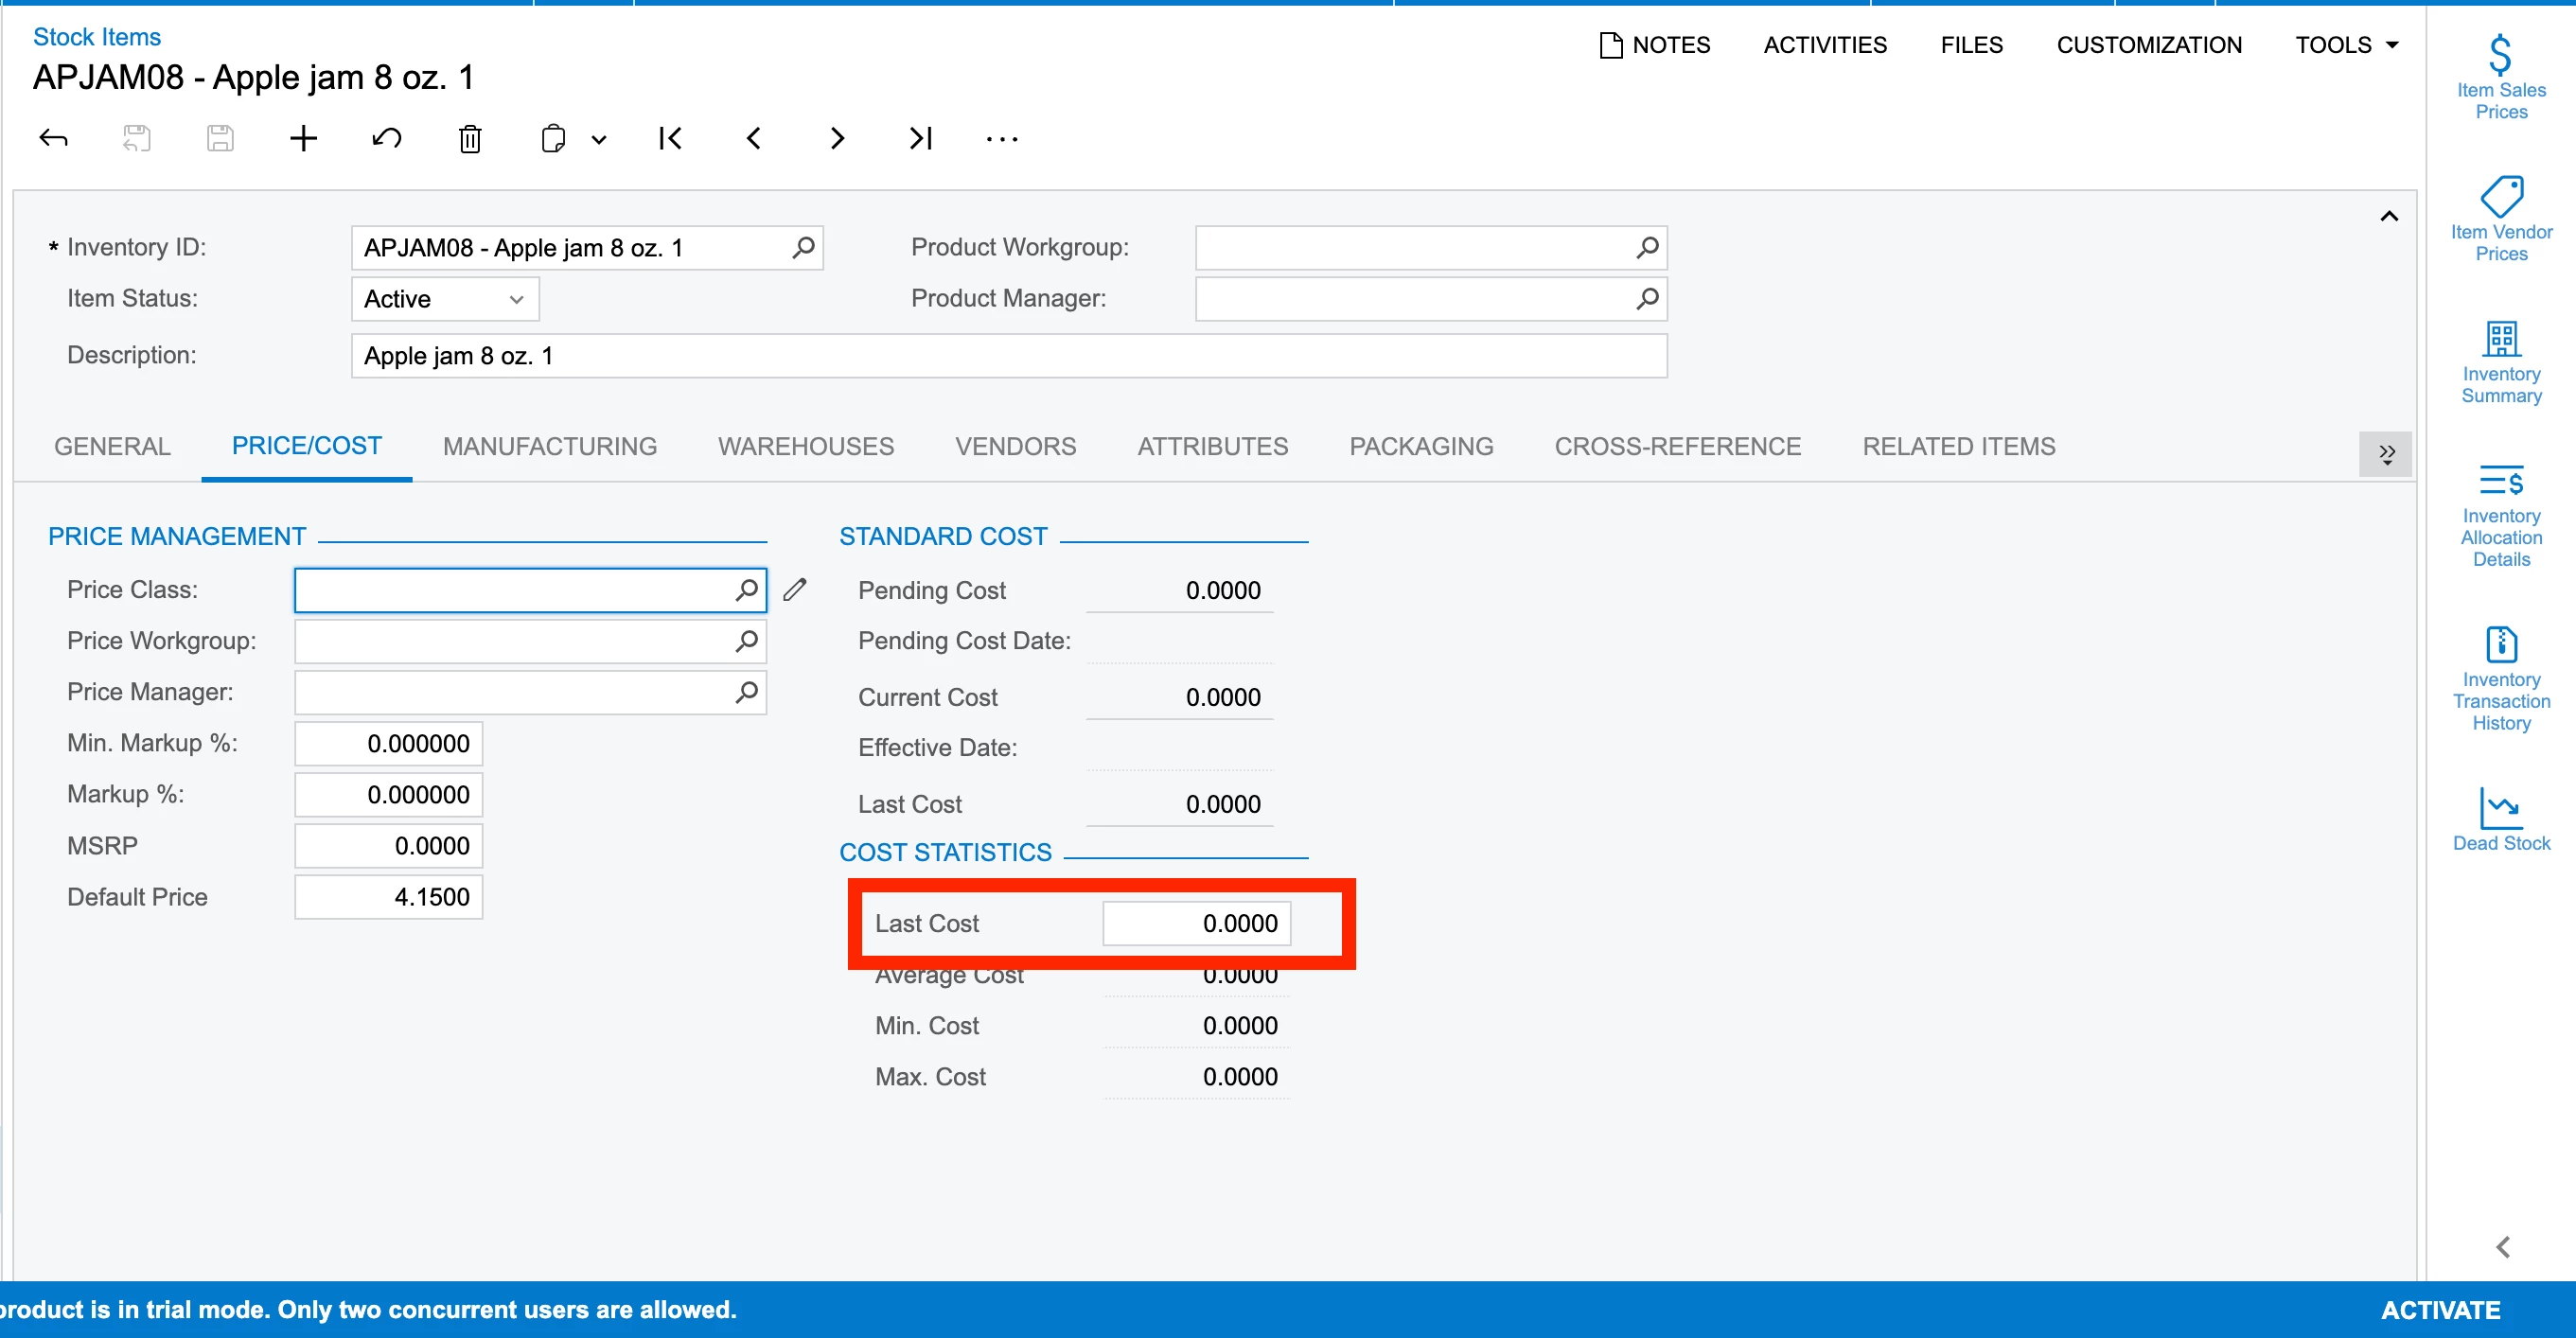Click the Undo changes icon
The height and width of the screenshot is (1338, 2576).
(387, 138)
